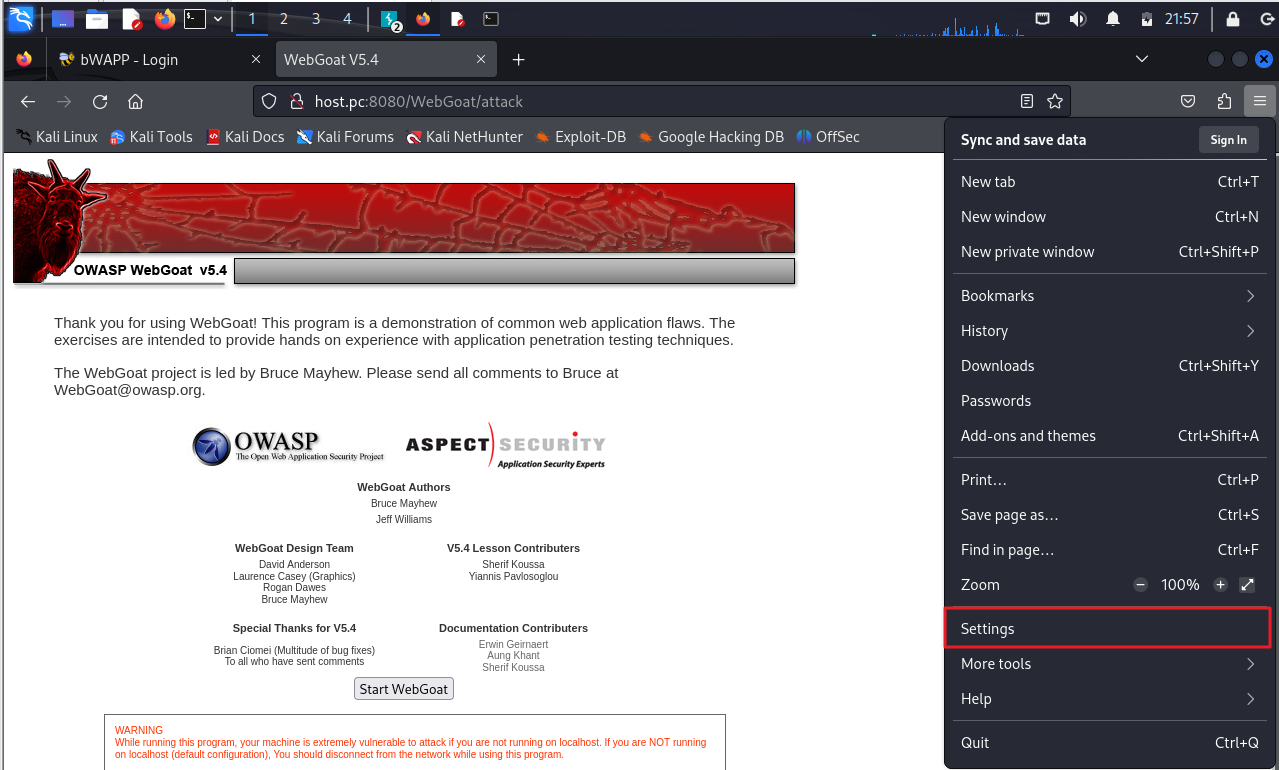The image size is (1279, 770).
Task: Launch Firefox from the panel launcher
Action: (165, 18)
